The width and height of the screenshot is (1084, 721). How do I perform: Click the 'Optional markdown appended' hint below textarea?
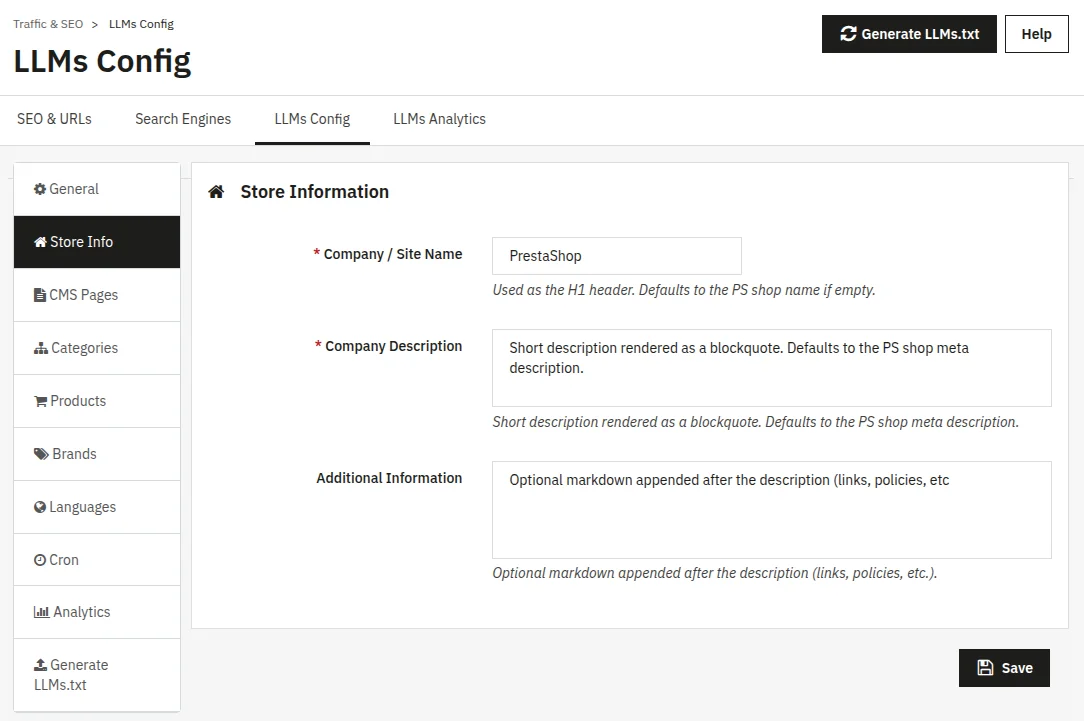click(715, 573)
